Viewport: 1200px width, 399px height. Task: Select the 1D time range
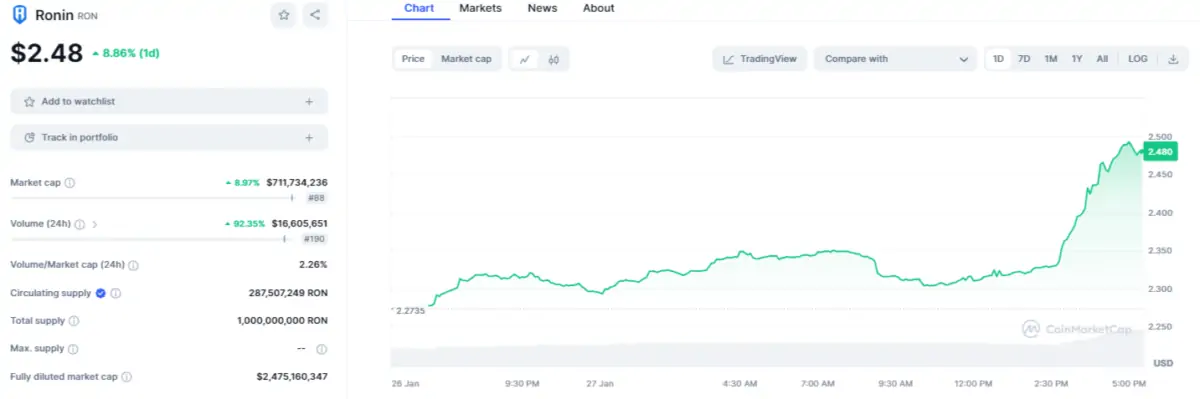coord(998,59)
